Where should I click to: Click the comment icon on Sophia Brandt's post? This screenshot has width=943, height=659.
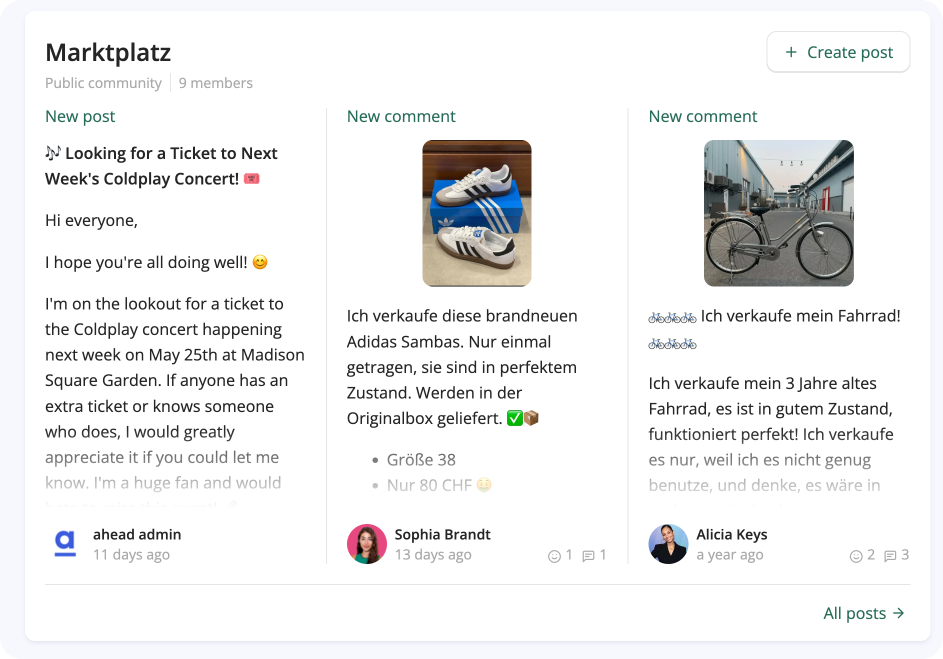(x=588, y=556)
